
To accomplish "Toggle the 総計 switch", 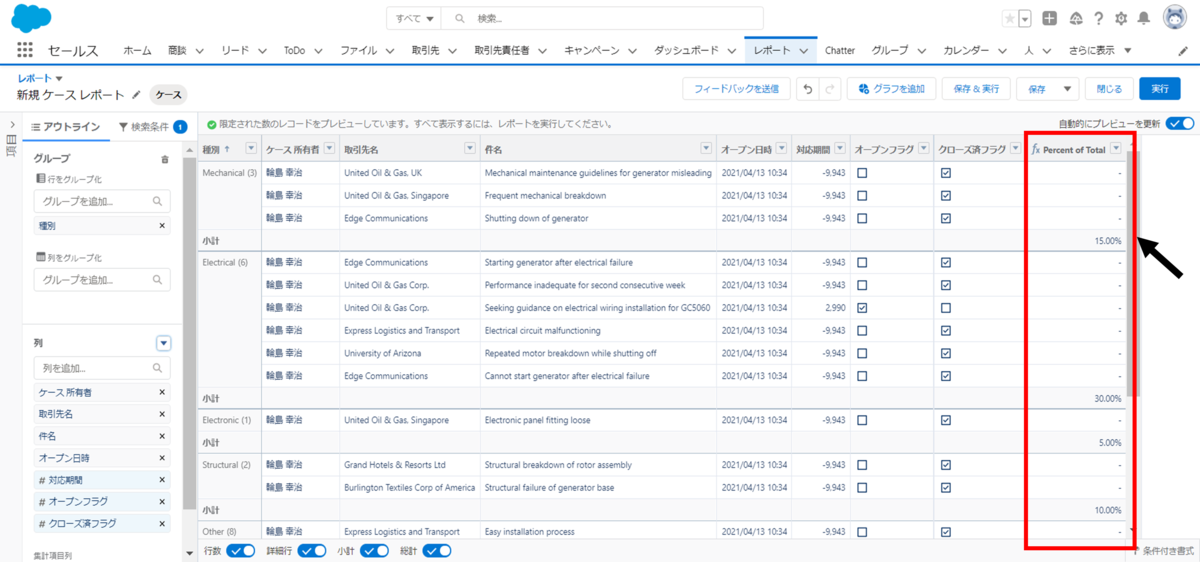I will point(437,551).
